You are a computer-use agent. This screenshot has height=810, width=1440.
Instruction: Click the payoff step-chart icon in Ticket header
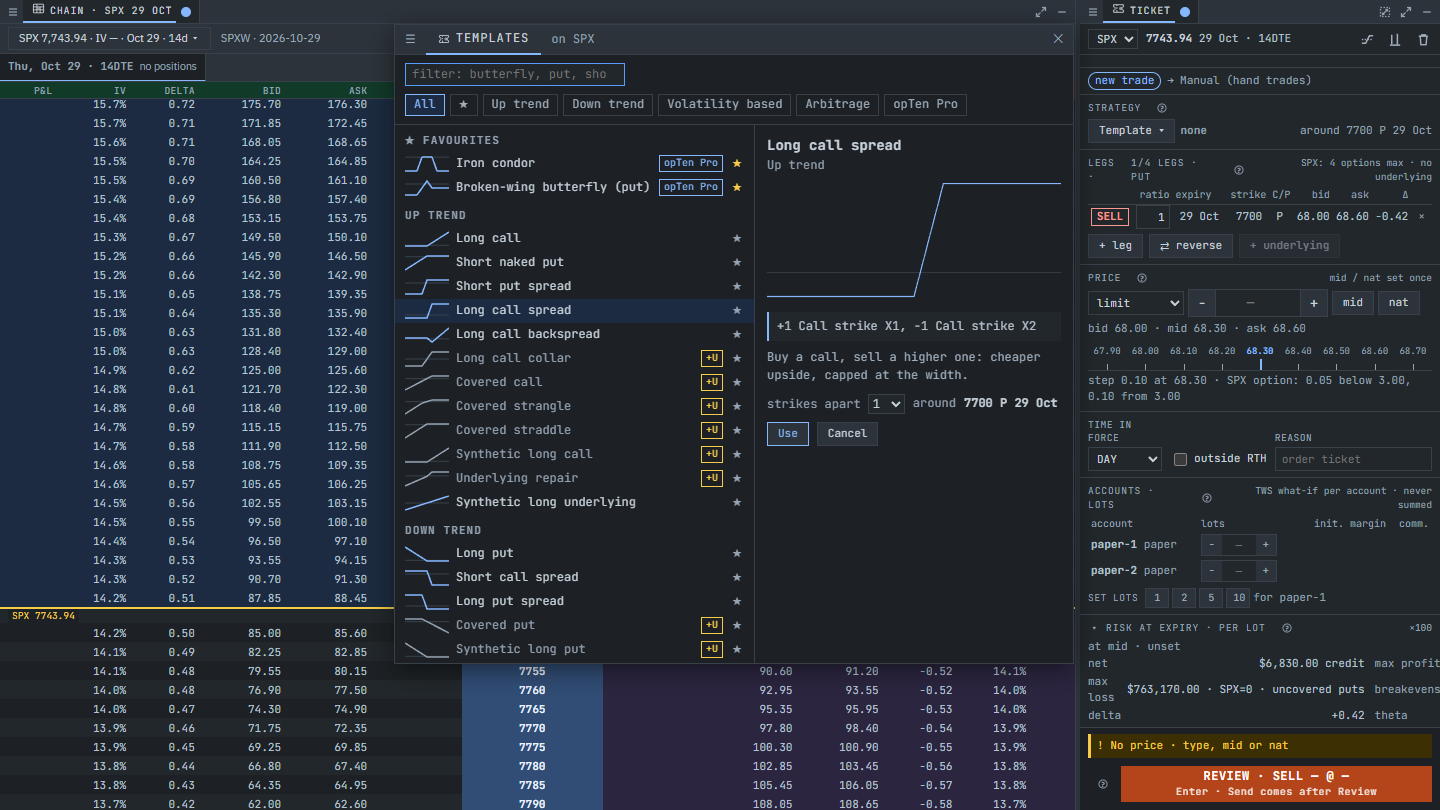pyautogui.click(x=1367, y=39)
